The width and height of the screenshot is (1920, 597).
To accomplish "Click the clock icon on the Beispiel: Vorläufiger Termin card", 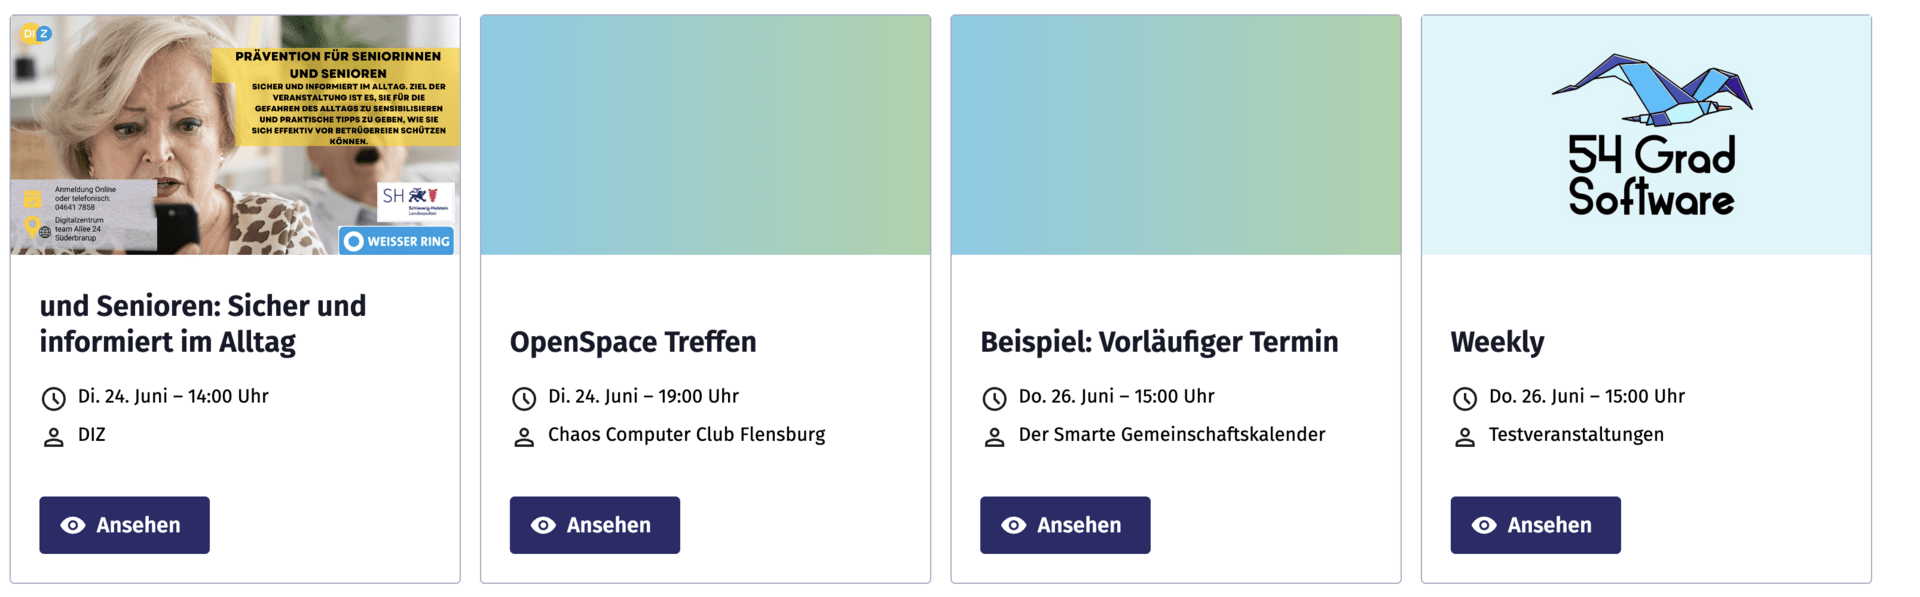I will tap(994, 399).
